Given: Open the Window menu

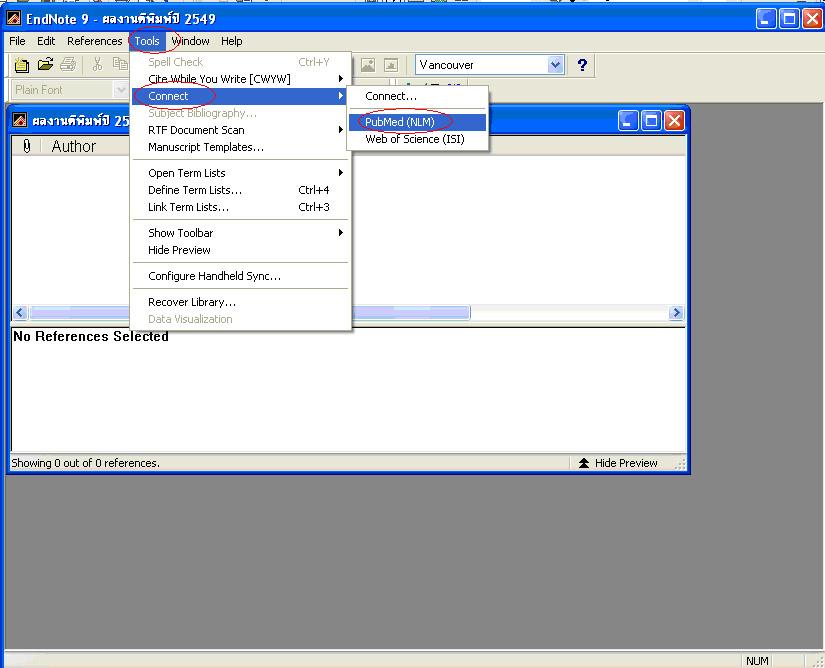Looking at the screenshot, I should coord(190,41).
